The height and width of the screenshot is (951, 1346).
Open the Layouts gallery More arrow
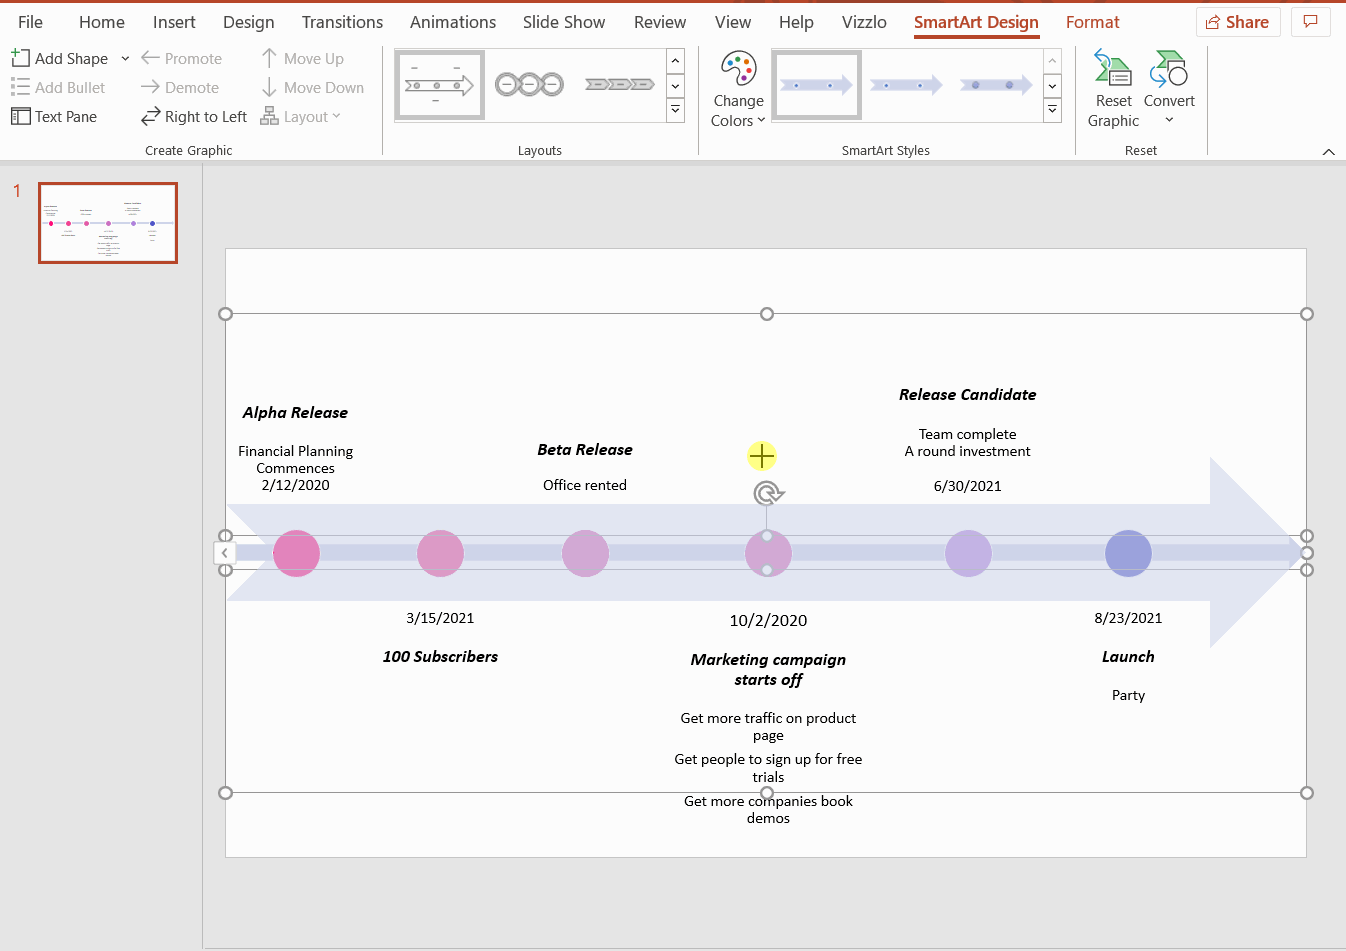tap(675, 111)
